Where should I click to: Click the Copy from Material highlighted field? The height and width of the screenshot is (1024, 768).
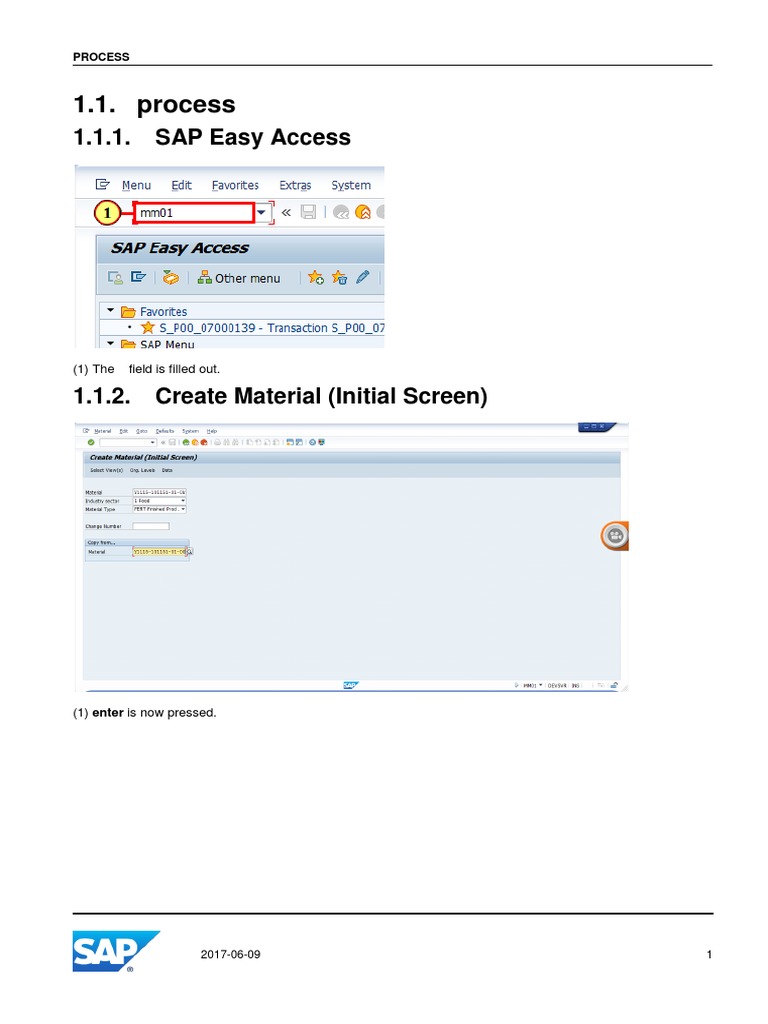tap(159, 552)
